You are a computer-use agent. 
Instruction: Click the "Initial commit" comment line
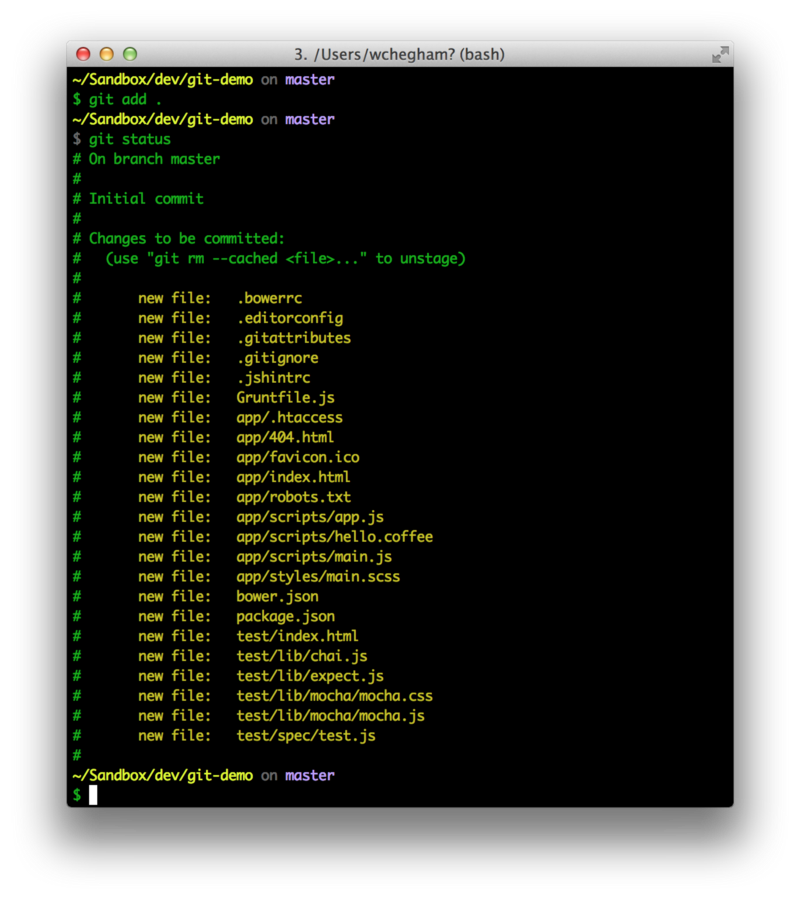(x=146, y=198)
